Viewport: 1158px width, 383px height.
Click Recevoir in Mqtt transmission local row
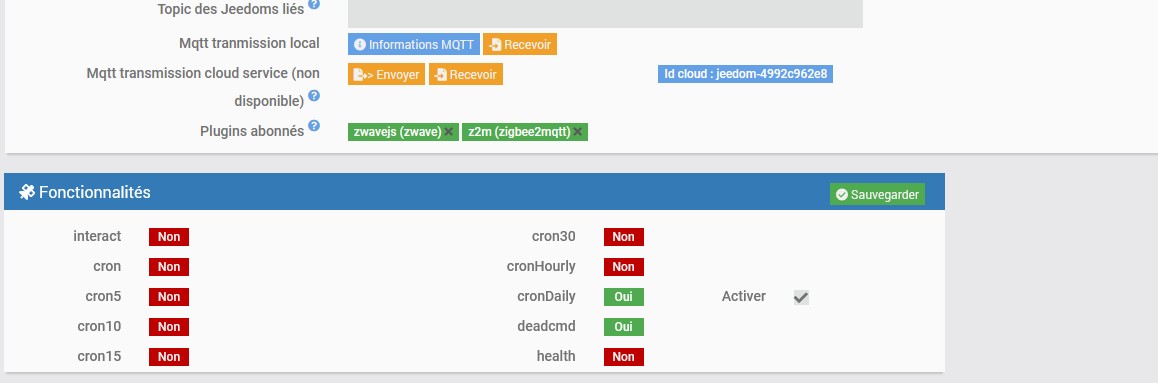pos(520,44)
